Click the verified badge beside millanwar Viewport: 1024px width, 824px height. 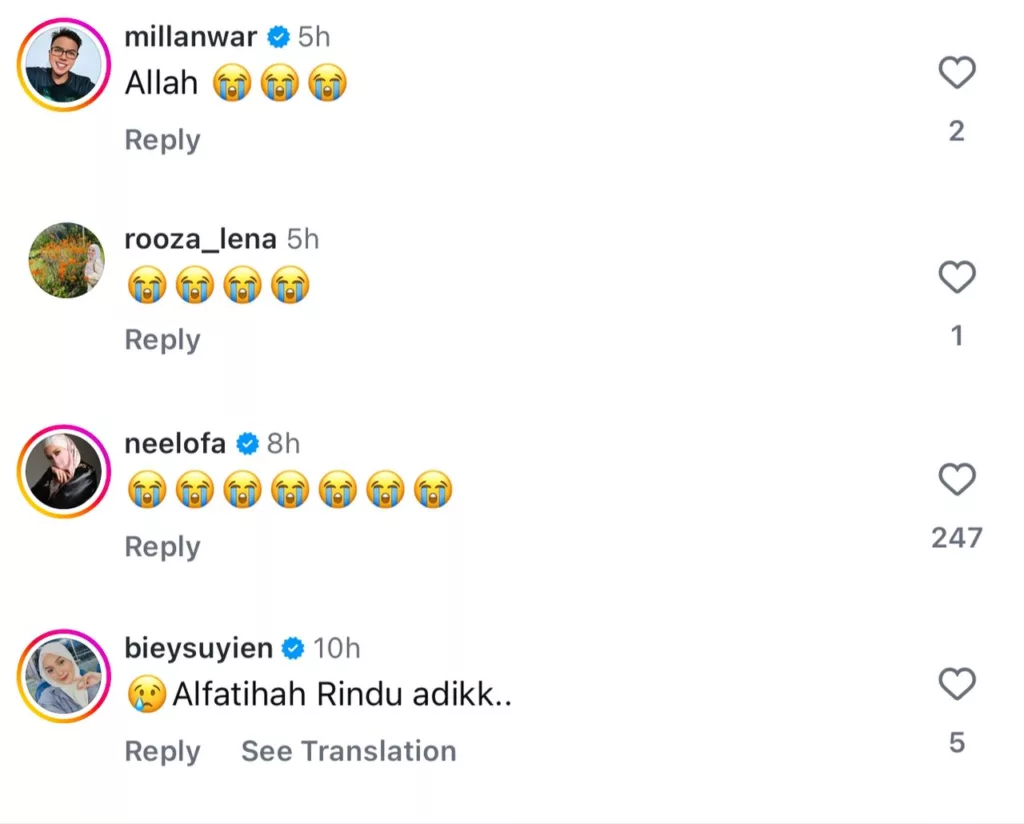pyautogui.click(x=279, y=38)
